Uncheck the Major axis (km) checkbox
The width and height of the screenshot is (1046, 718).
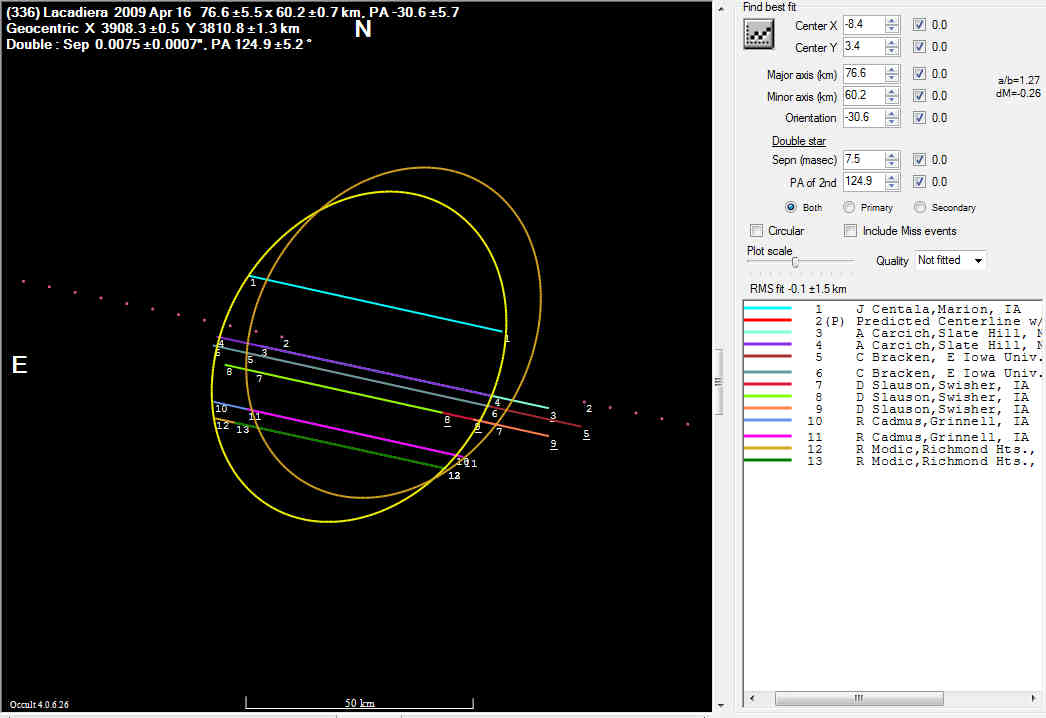coord(919,74)
